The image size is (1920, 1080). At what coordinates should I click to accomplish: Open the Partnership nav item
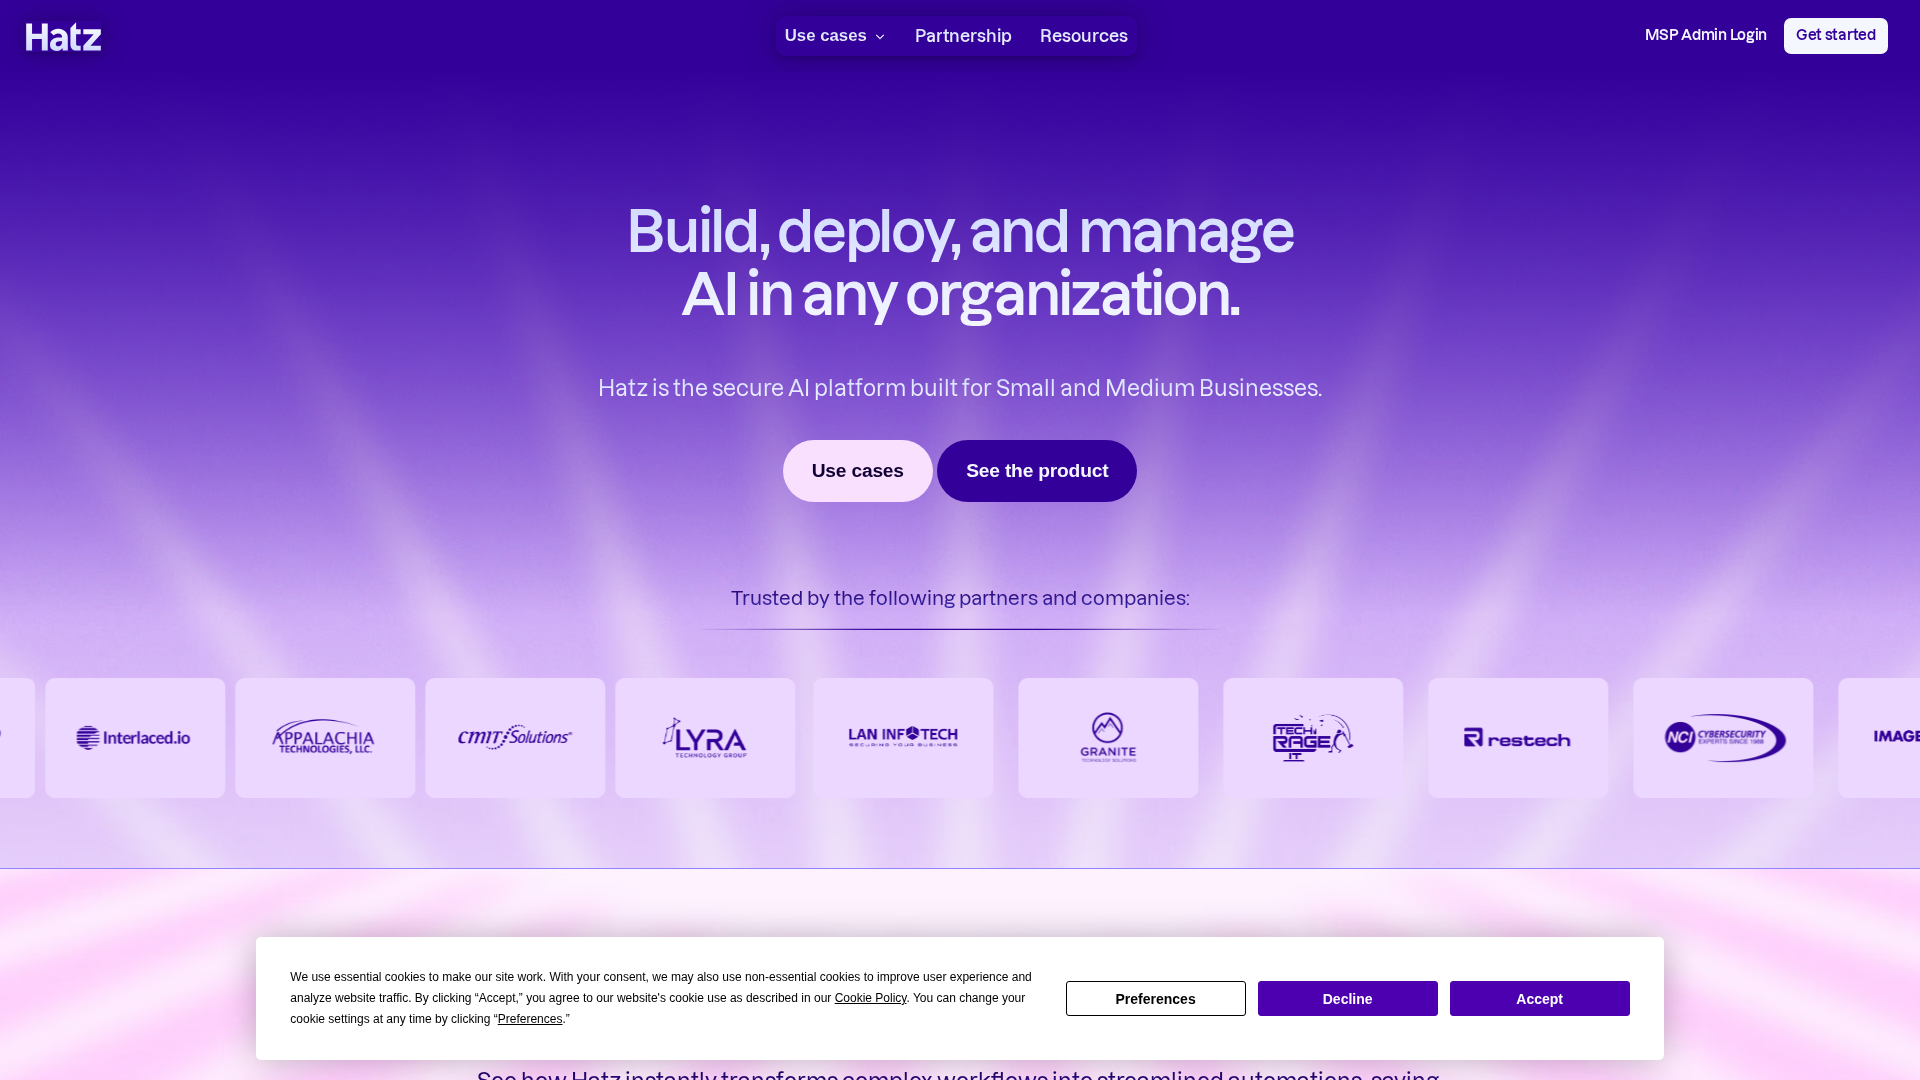point(963,36)
